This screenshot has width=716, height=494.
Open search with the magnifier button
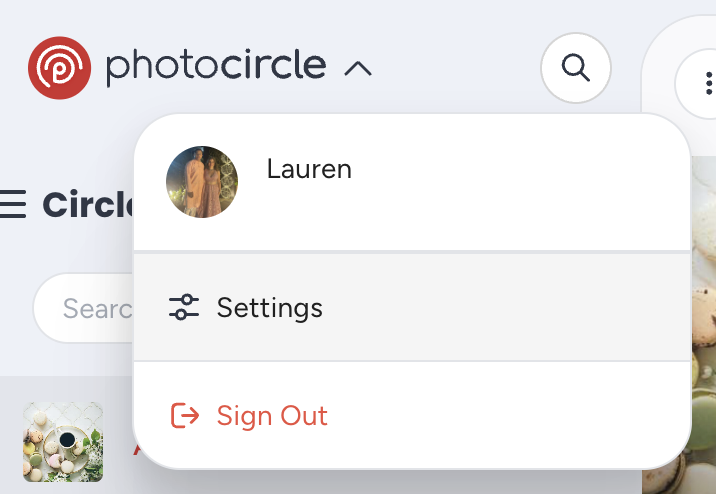pyautogui.click(x=575, y=68)
